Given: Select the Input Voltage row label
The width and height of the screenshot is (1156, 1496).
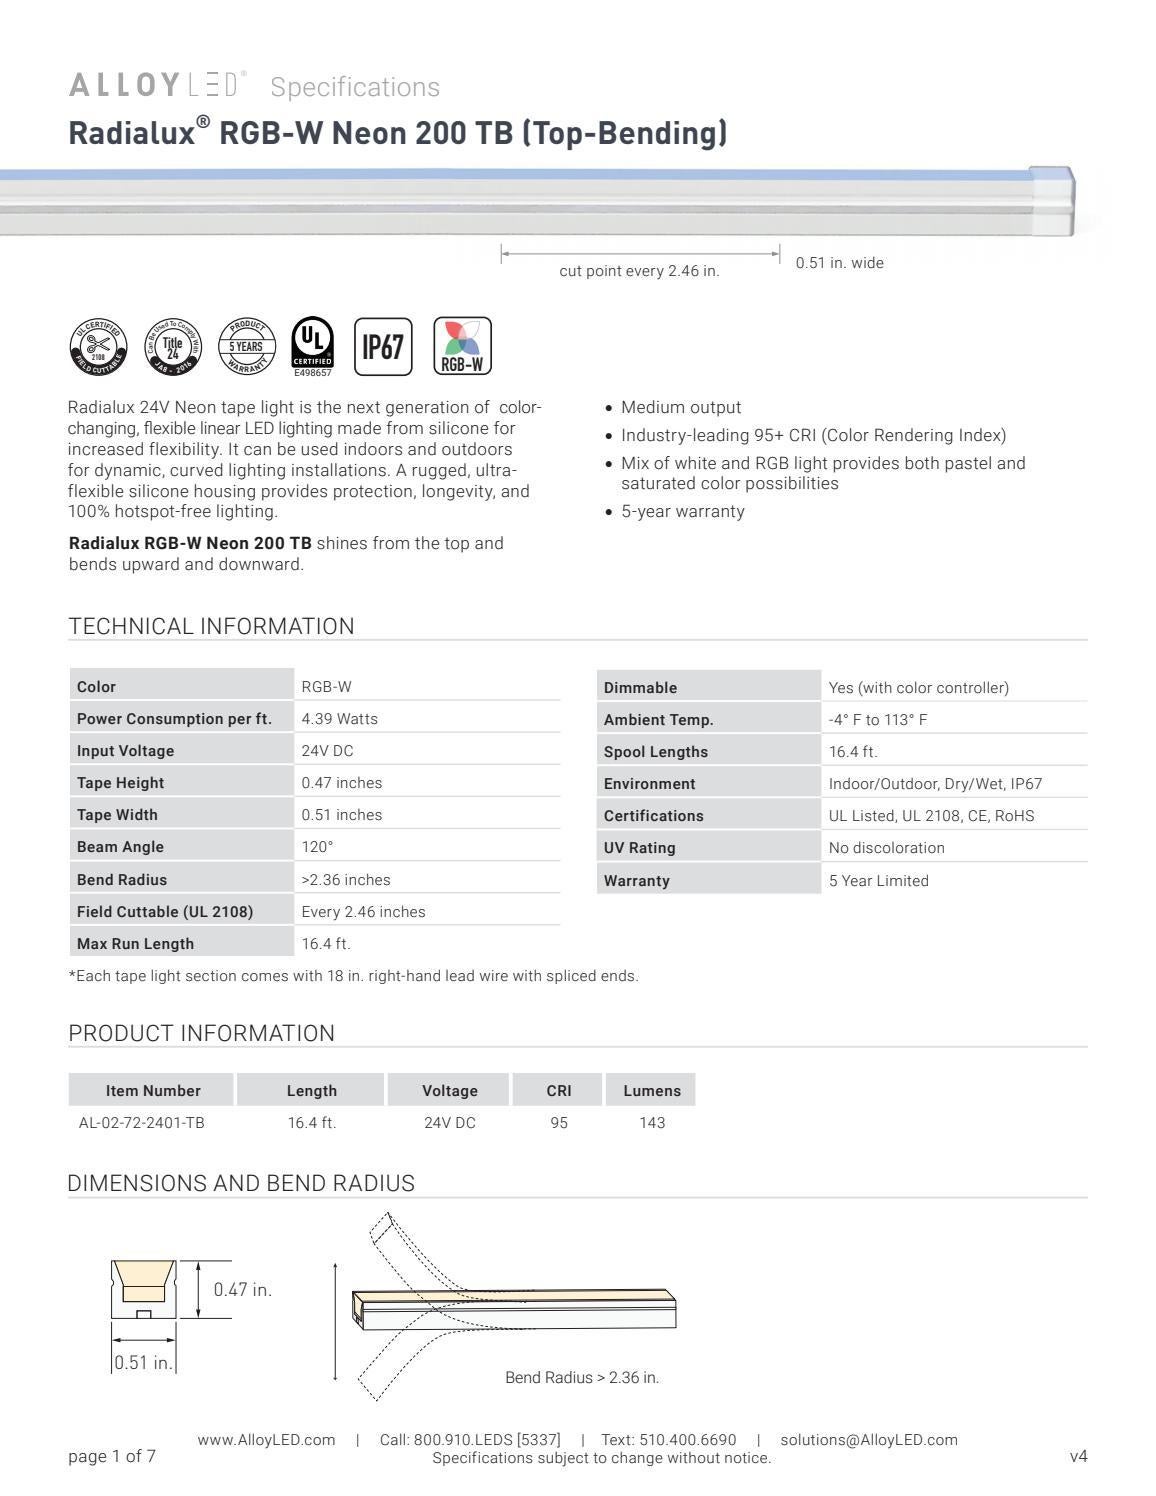Looking at the screenshot, I should (125, 751).
